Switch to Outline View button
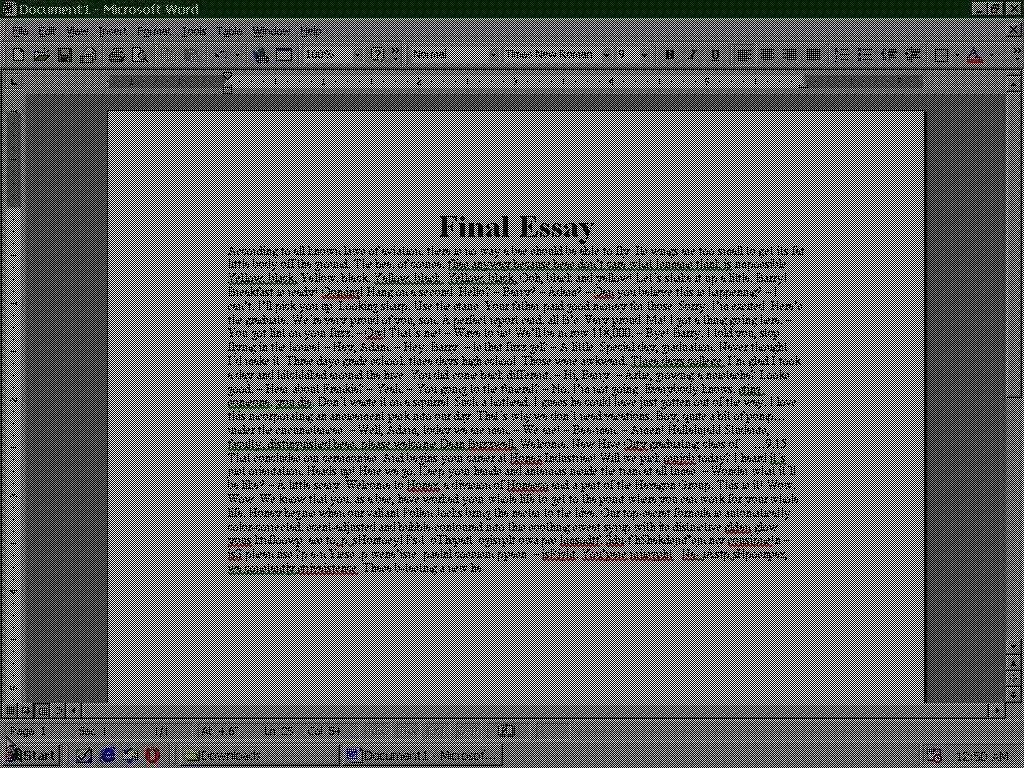1024x768 pixels. tap(59, 709)
